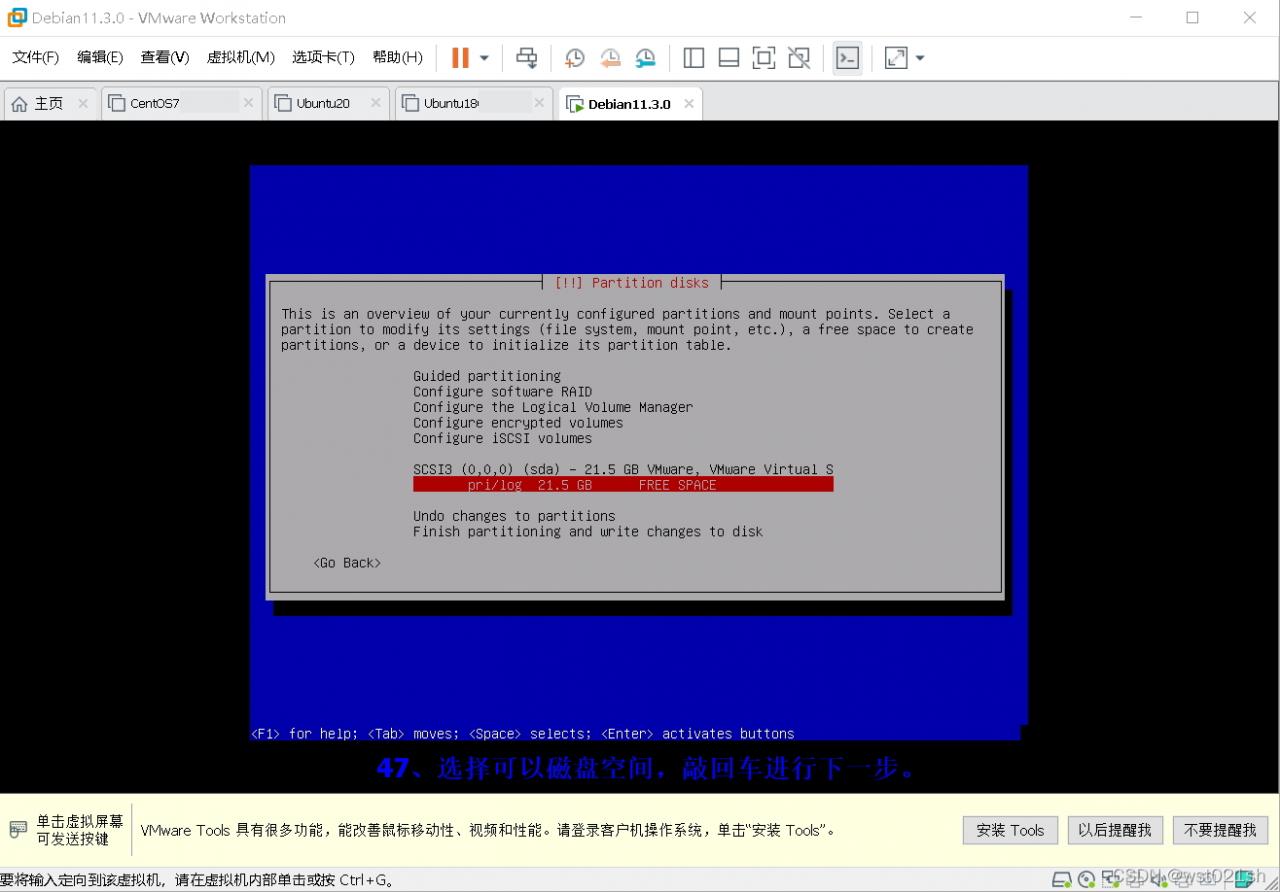Click the 安装 Tools button

pos(1010,830)
